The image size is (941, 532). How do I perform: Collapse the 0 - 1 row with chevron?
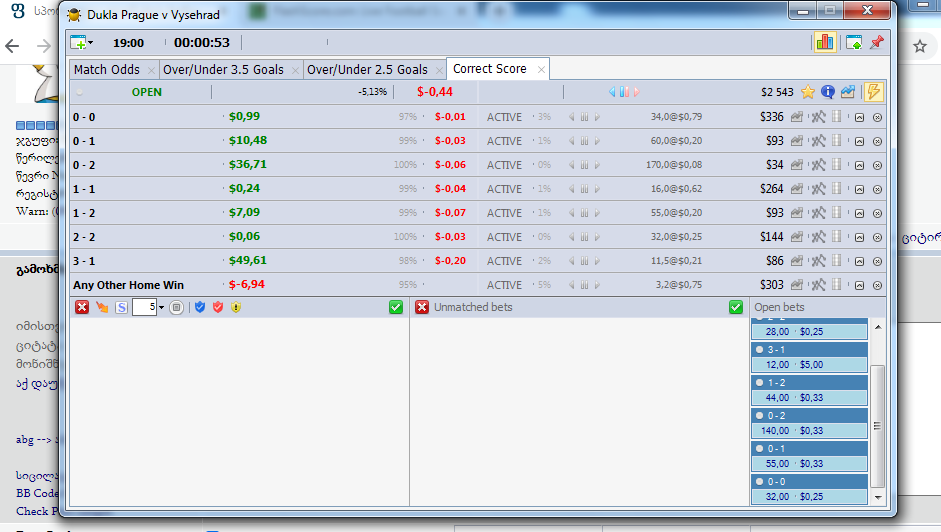point(859,142)
